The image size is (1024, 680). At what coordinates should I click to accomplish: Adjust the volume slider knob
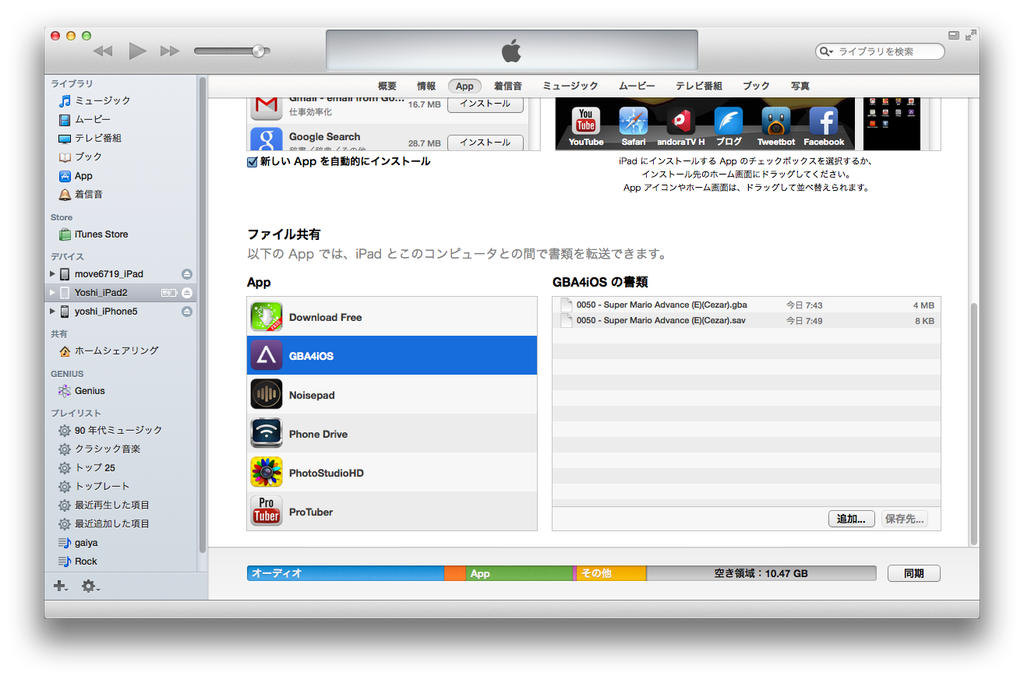(259, 51)
